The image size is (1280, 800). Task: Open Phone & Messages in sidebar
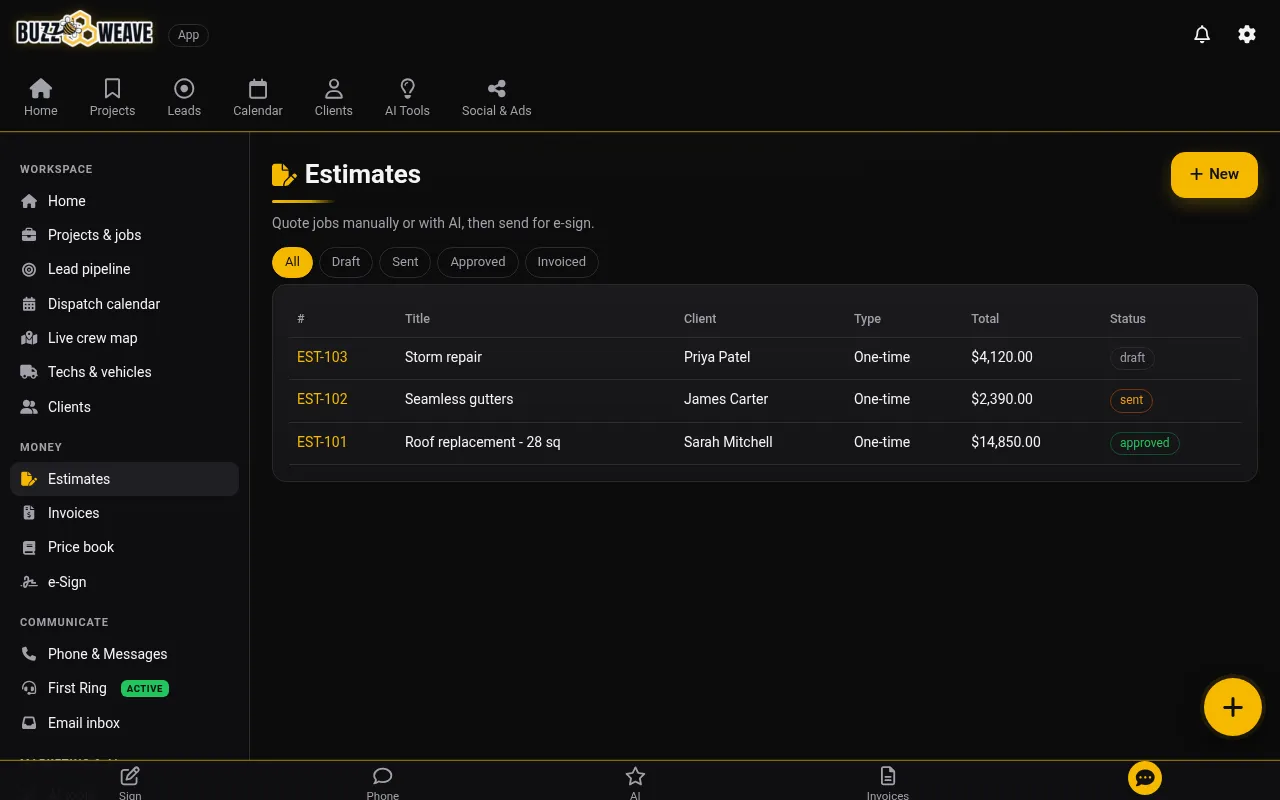pyautogui.click(x=124, y=654)
